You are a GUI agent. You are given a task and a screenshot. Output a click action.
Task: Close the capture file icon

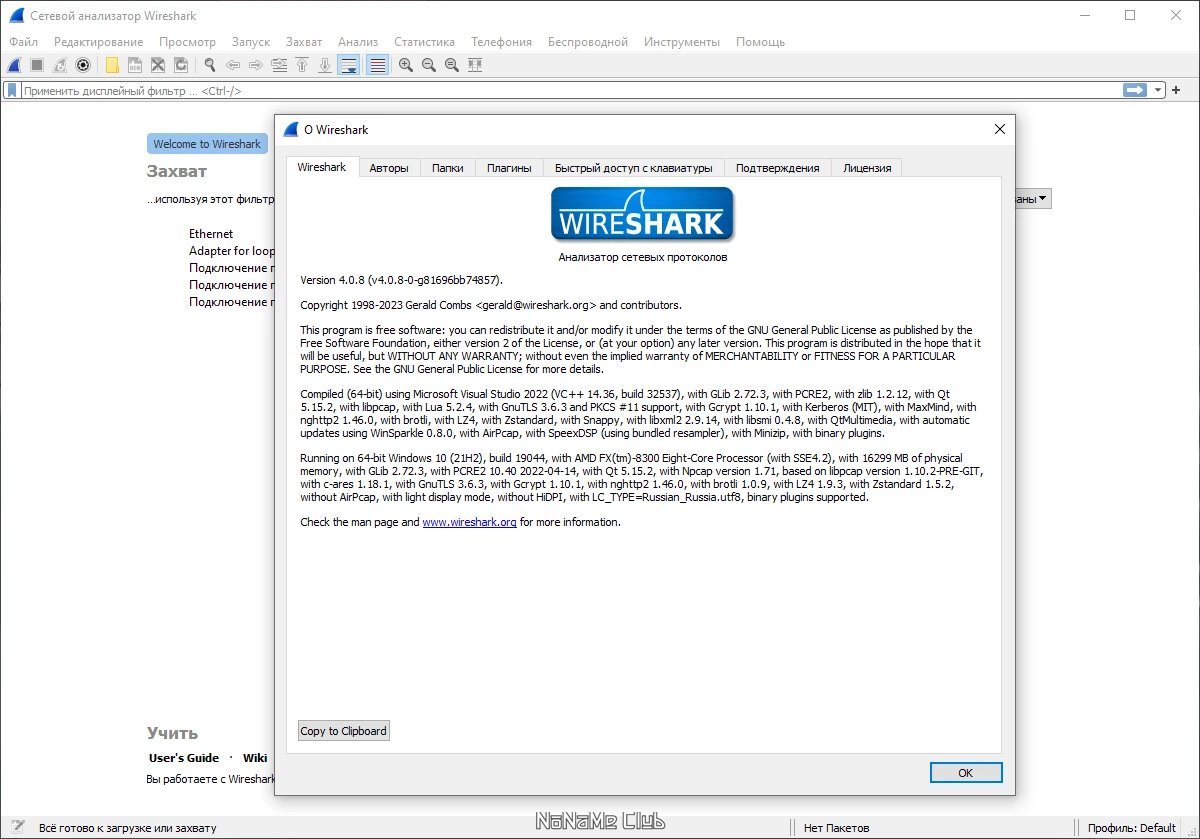click(158, 65)
